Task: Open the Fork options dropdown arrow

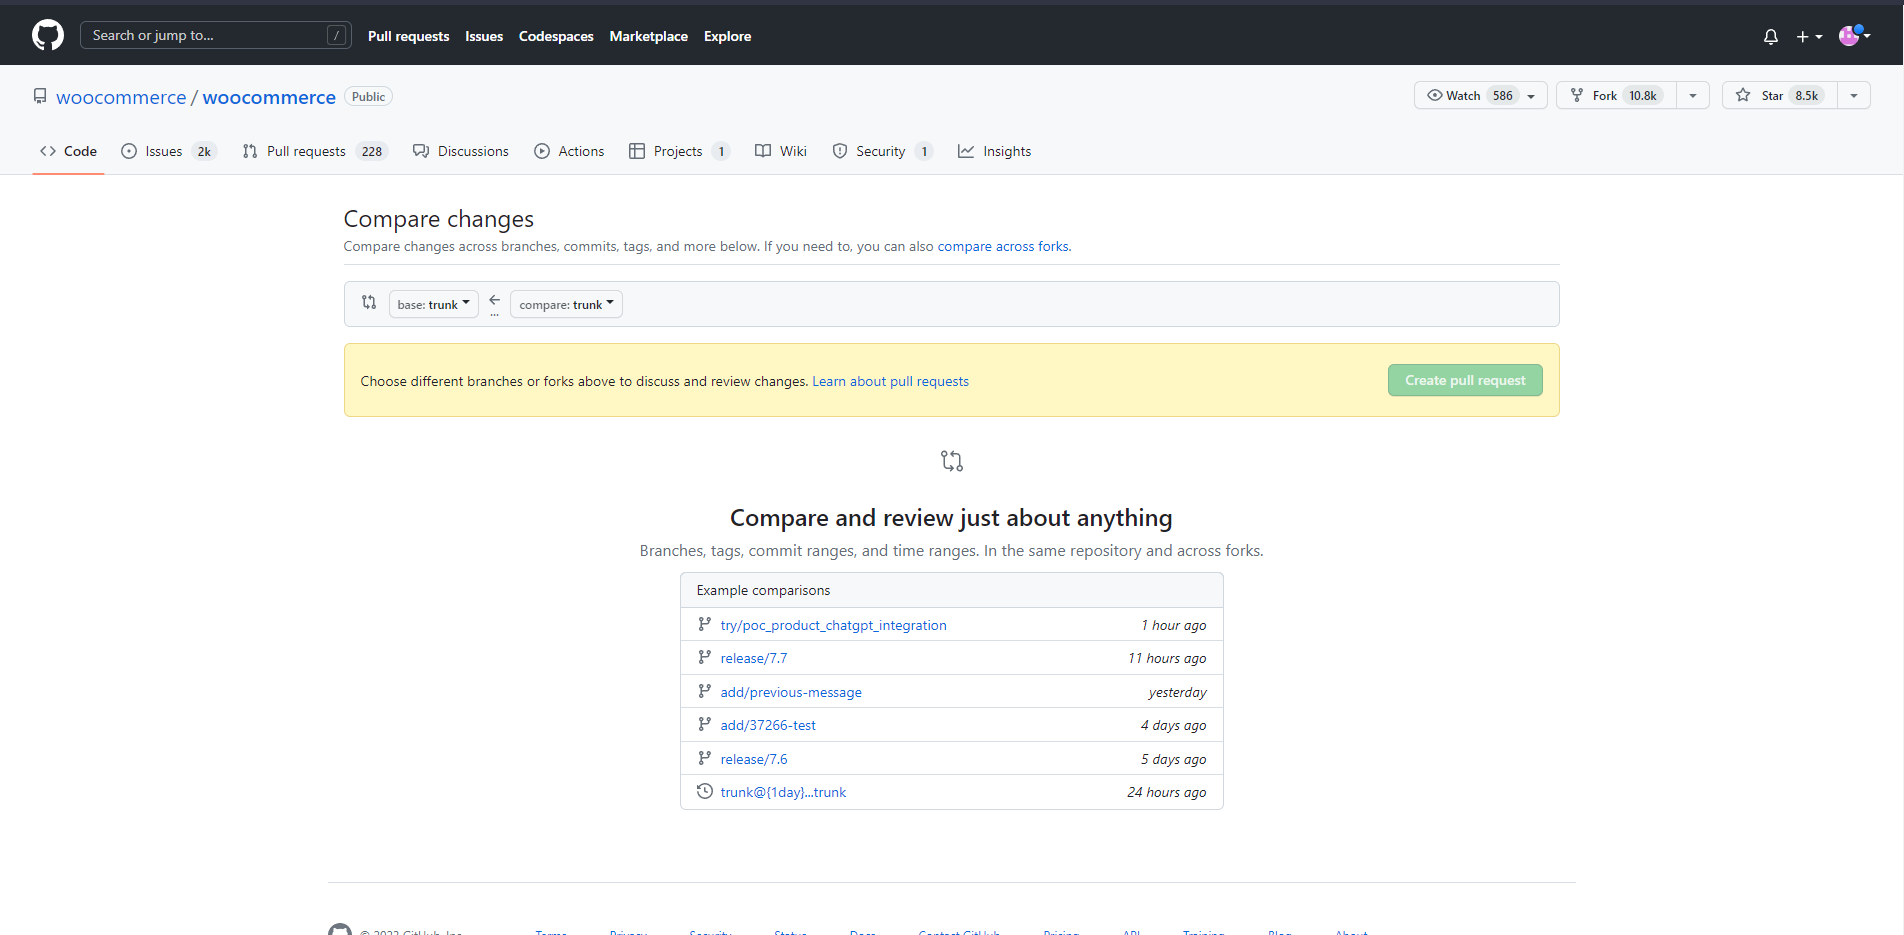Action: coord(1691,95)
